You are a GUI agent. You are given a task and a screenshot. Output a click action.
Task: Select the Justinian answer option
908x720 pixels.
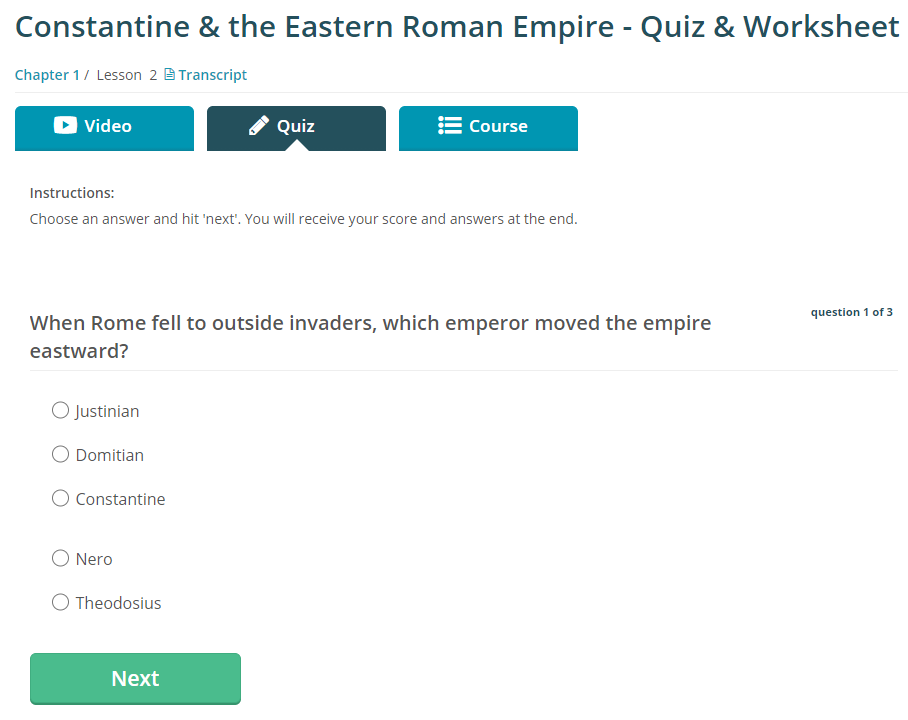click(x=61, y=410)
